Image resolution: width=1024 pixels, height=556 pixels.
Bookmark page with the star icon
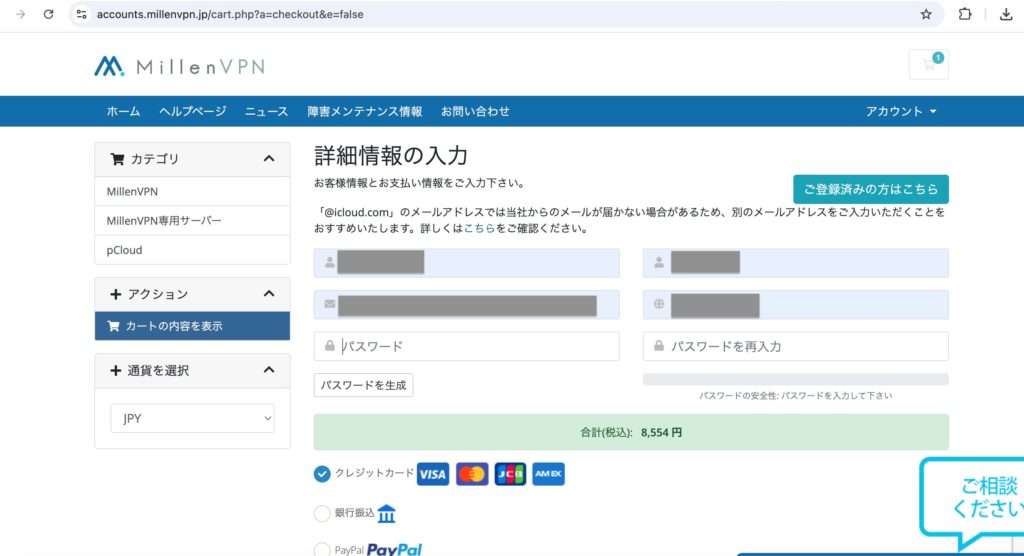[x=925, y=14]
